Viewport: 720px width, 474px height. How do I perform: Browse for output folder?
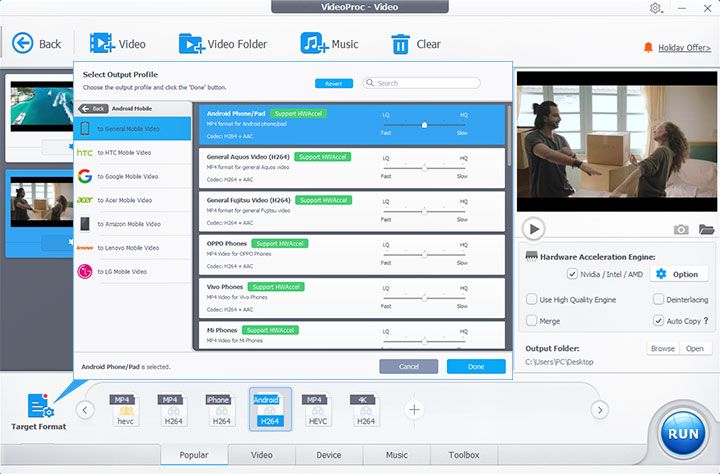tap(663, 349)
